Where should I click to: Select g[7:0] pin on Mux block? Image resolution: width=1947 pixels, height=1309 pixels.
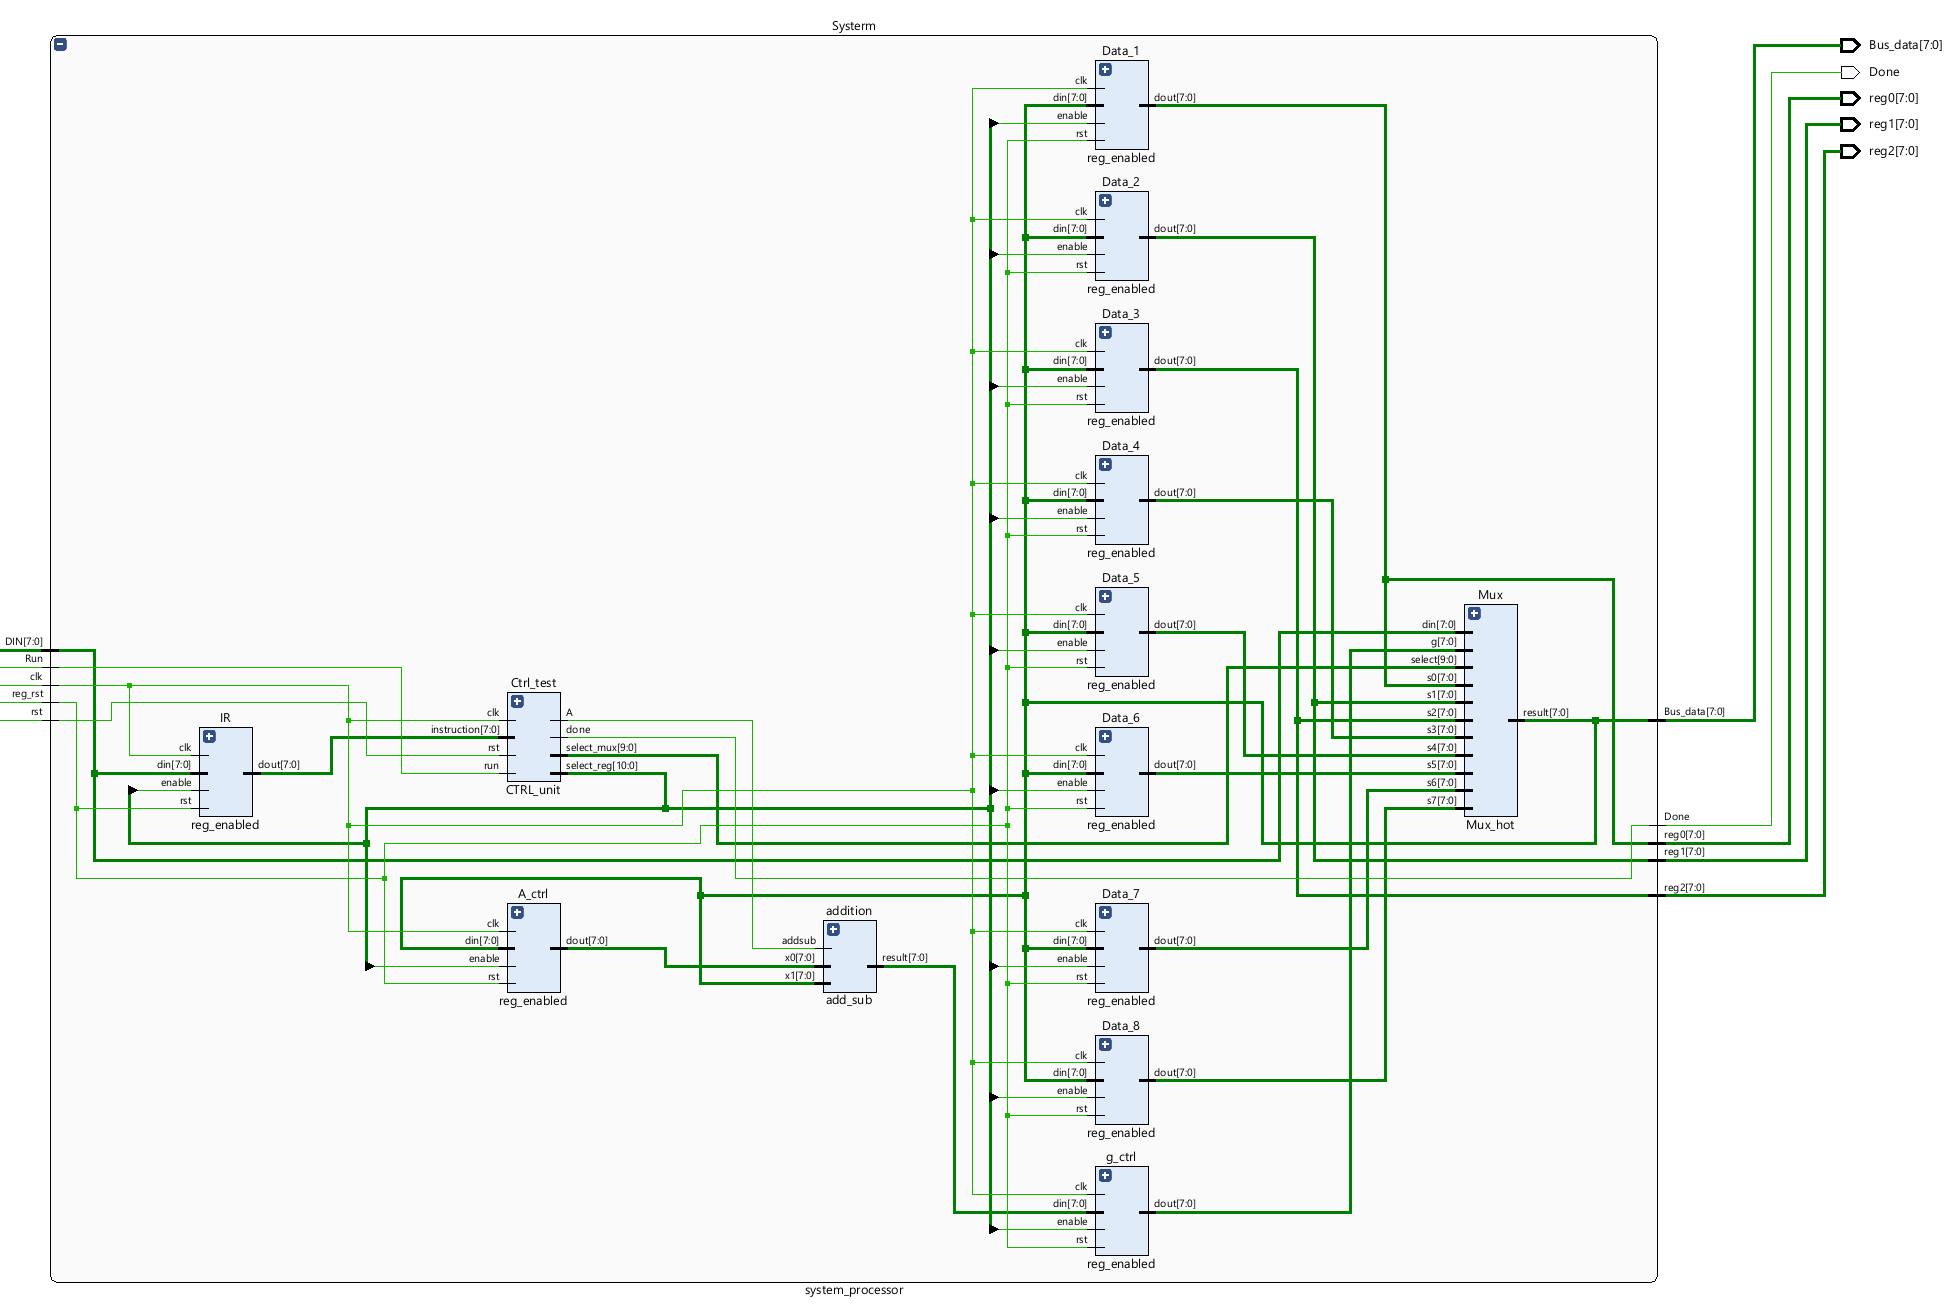(1443, 642)
